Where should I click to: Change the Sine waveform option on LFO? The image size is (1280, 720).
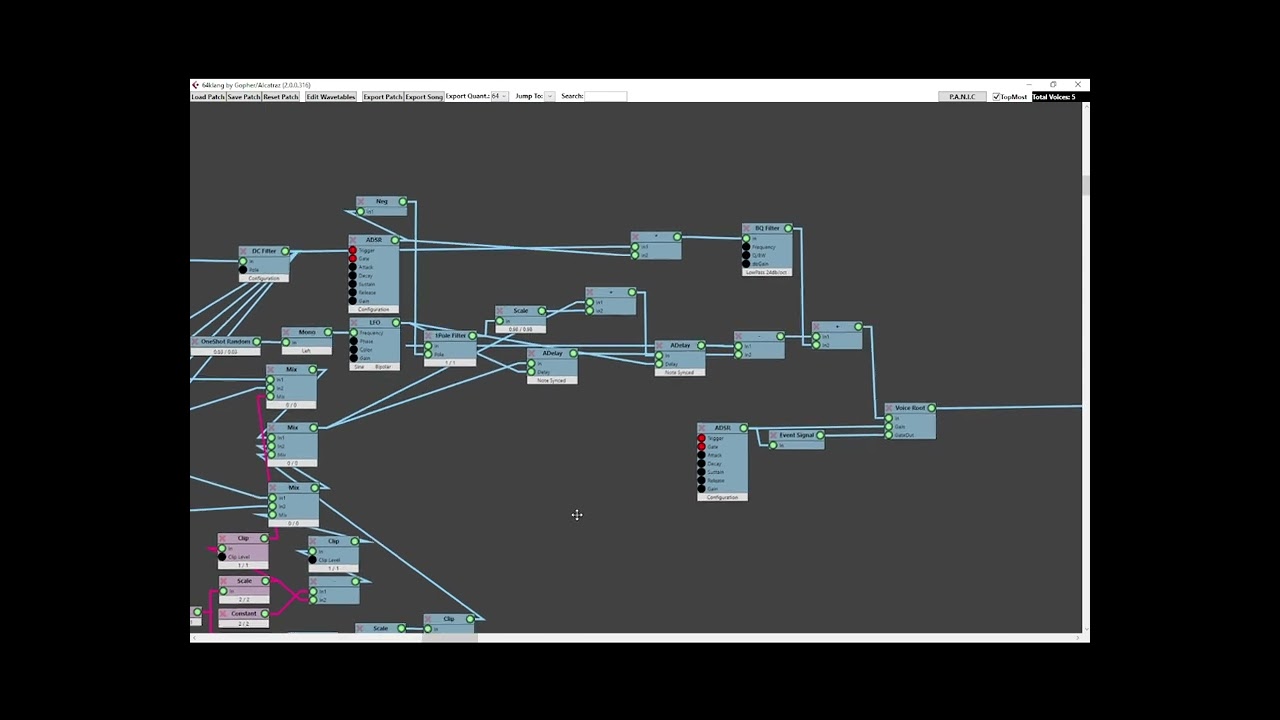click(359, 367)
